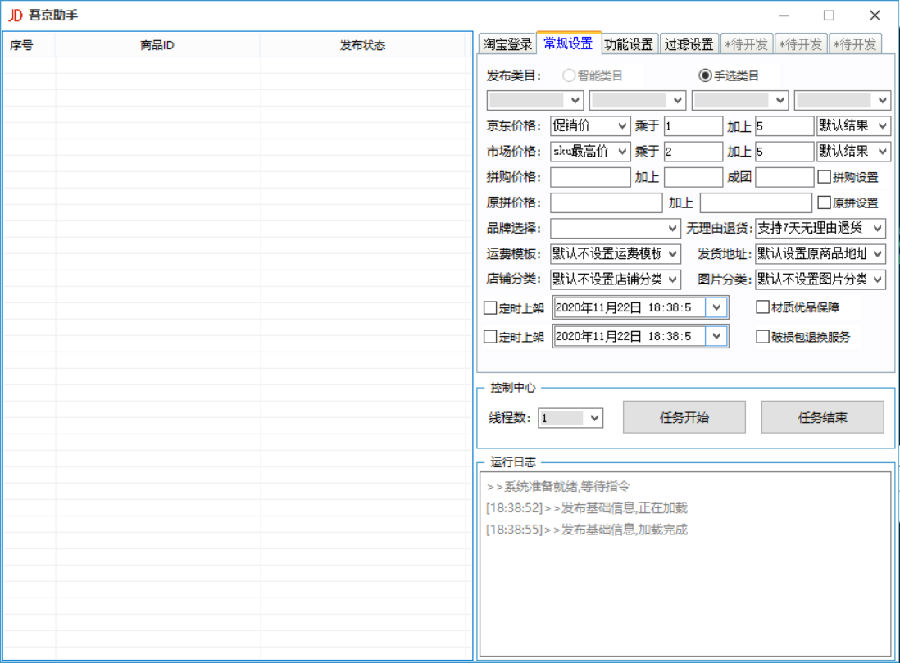Expand the 无理由退货 dropdown
This screenshot has width=900, height=663.
[x=820, y=229]
